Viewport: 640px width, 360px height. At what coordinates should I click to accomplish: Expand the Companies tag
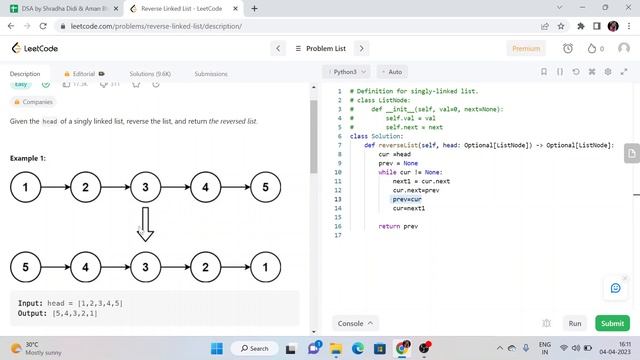coord(33,102)
